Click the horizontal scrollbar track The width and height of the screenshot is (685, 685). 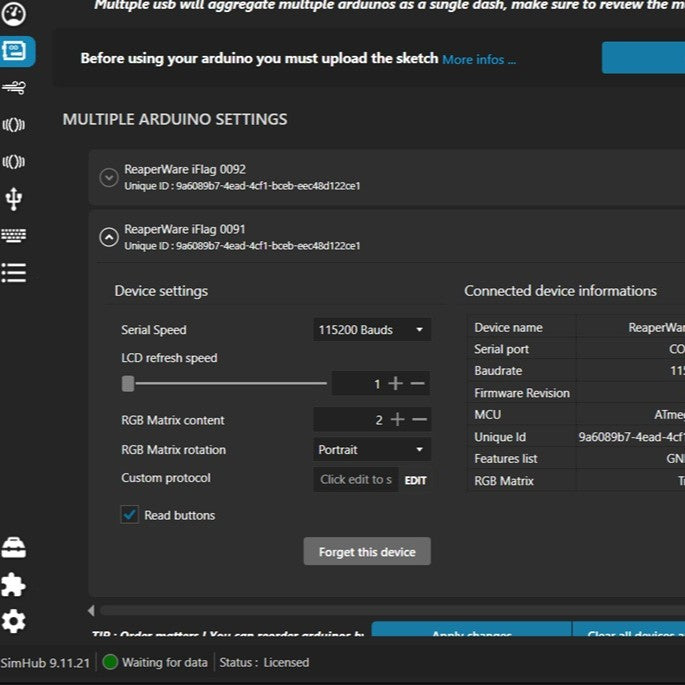point(392,610)
